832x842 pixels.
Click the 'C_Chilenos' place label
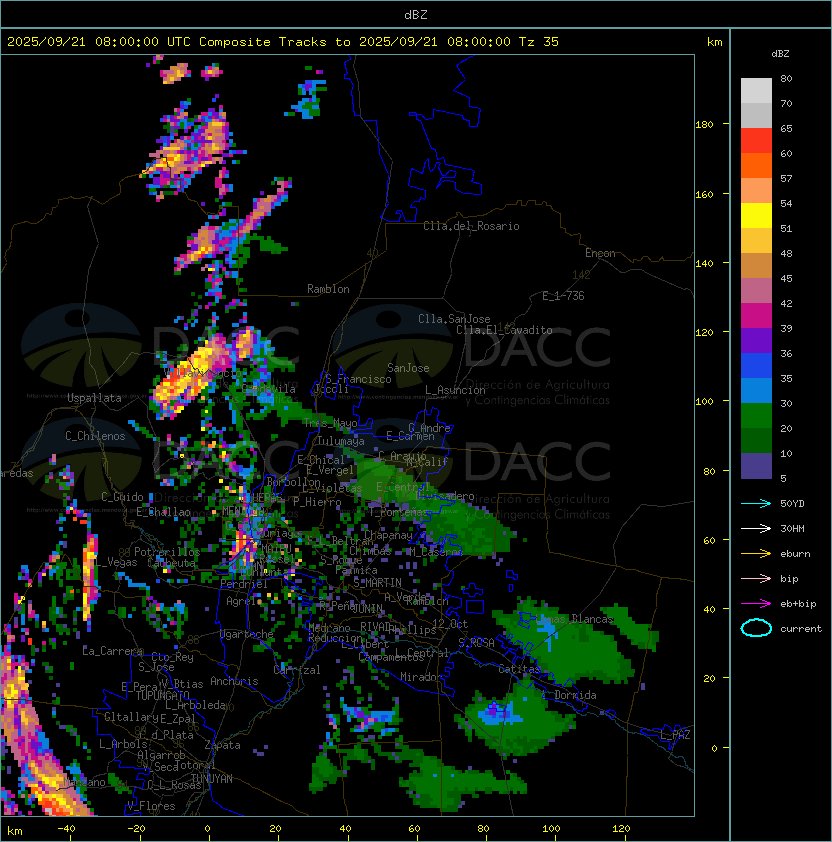point(95,436)
